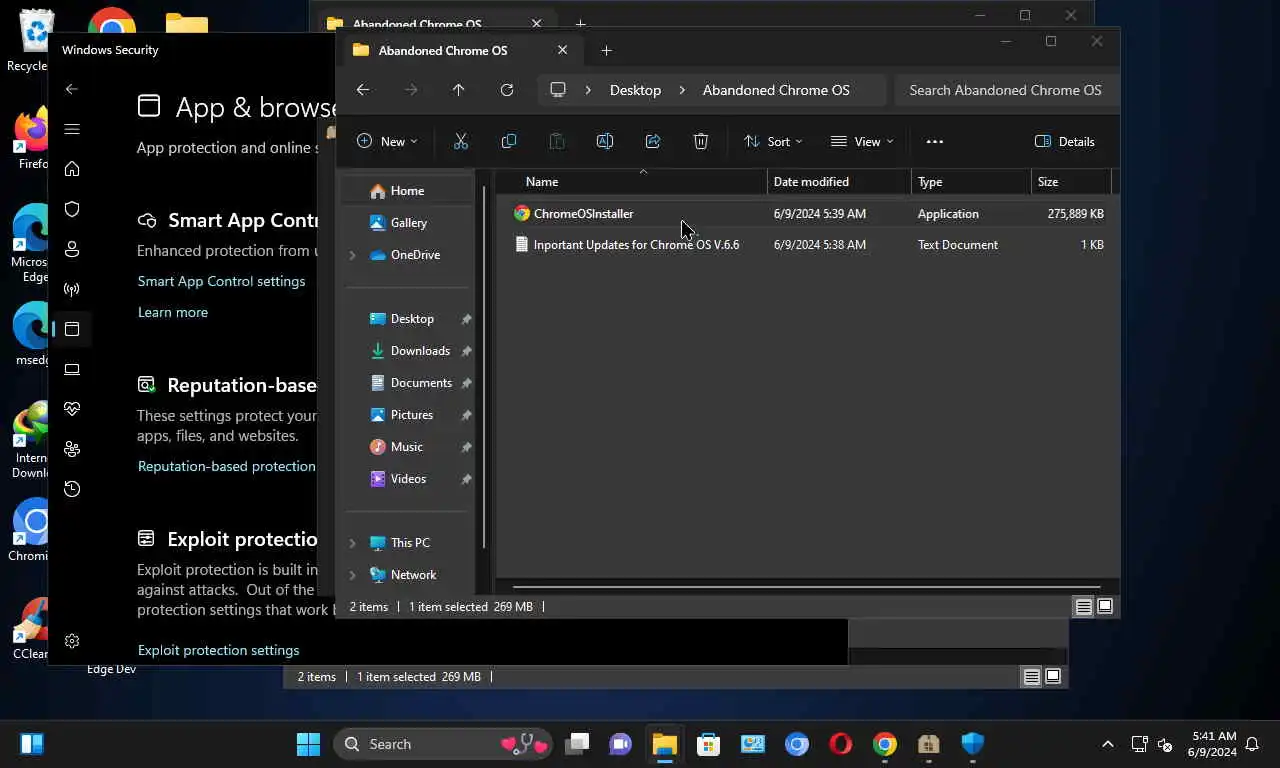Click Desktop in address bar breadcrumb
Screen dimensions: 1280x768
635,90
